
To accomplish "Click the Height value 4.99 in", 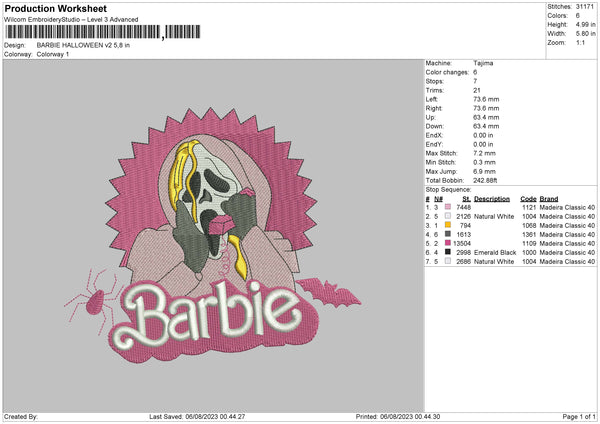I will point(585,24).
